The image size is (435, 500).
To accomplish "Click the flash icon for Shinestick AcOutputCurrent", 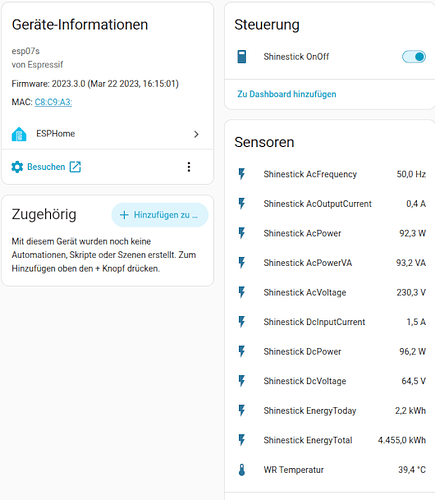I will click(242, 204).
